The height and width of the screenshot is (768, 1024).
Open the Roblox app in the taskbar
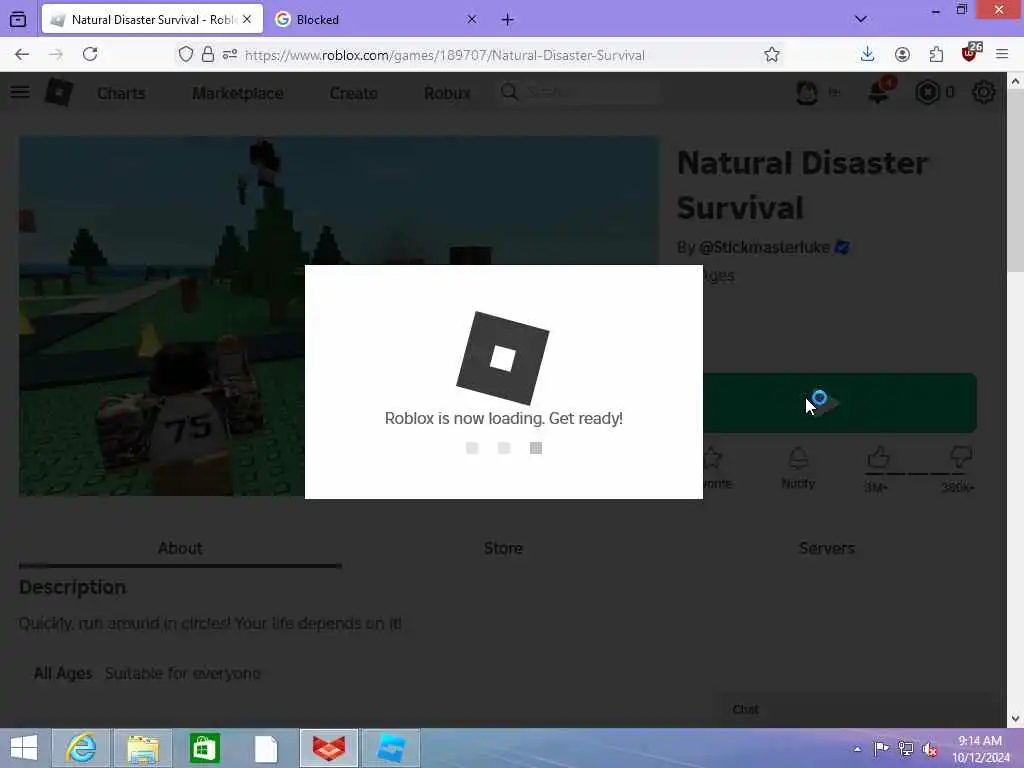391,748
